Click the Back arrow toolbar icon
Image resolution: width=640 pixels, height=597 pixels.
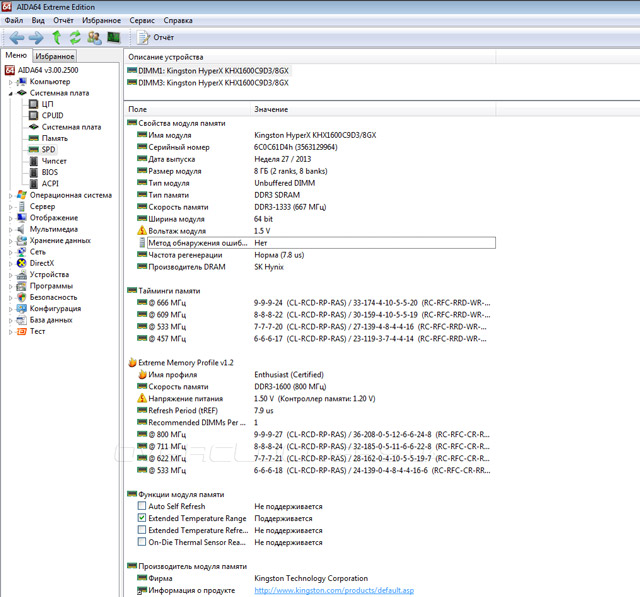point(17,38)
